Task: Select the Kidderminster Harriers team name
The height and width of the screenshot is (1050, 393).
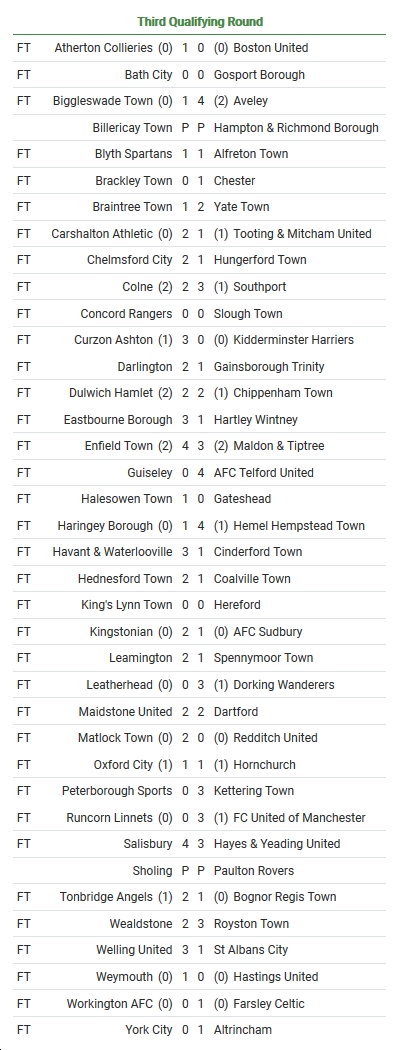Action: 293,340
